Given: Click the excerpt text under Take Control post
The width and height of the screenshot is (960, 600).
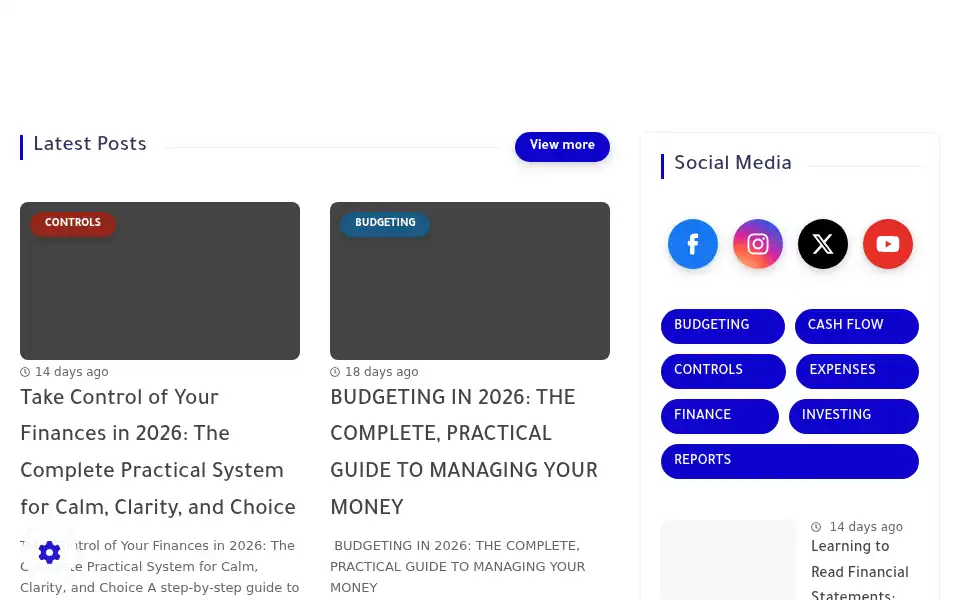Looking at the screenshot, I should tap(160, 566).
